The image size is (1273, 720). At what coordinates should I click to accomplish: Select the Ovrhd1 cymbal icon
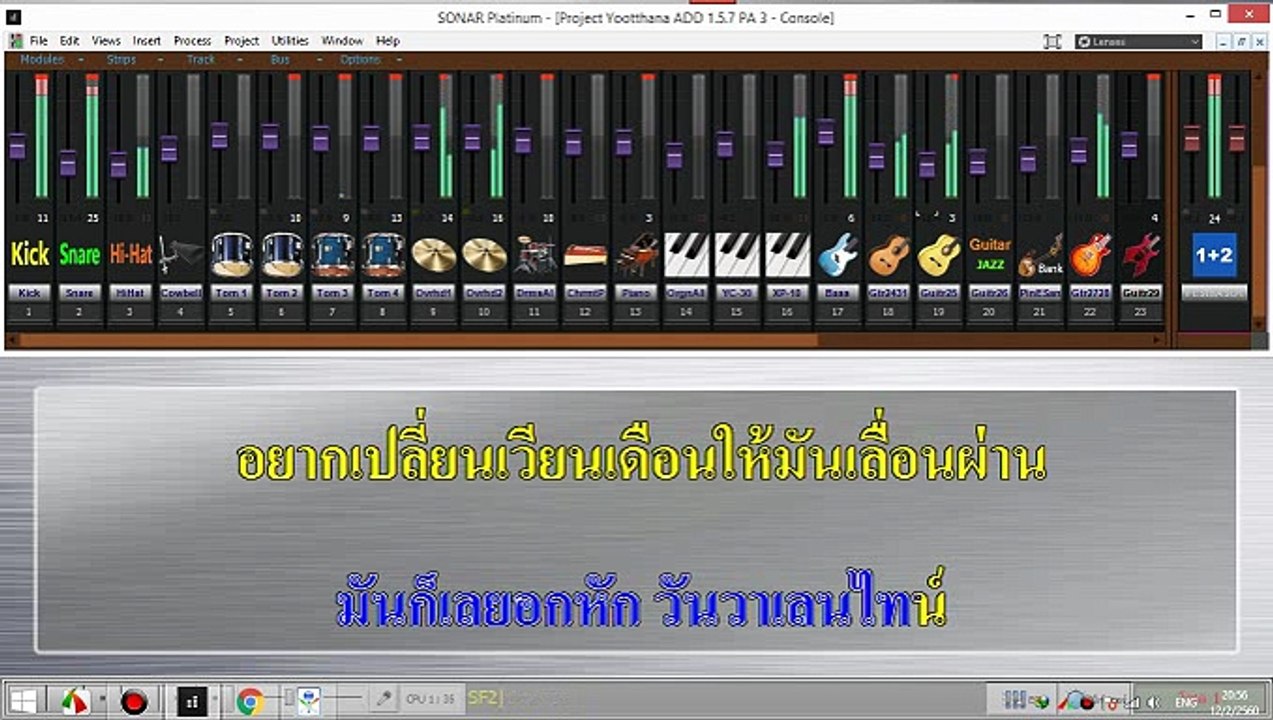(434, 255)
